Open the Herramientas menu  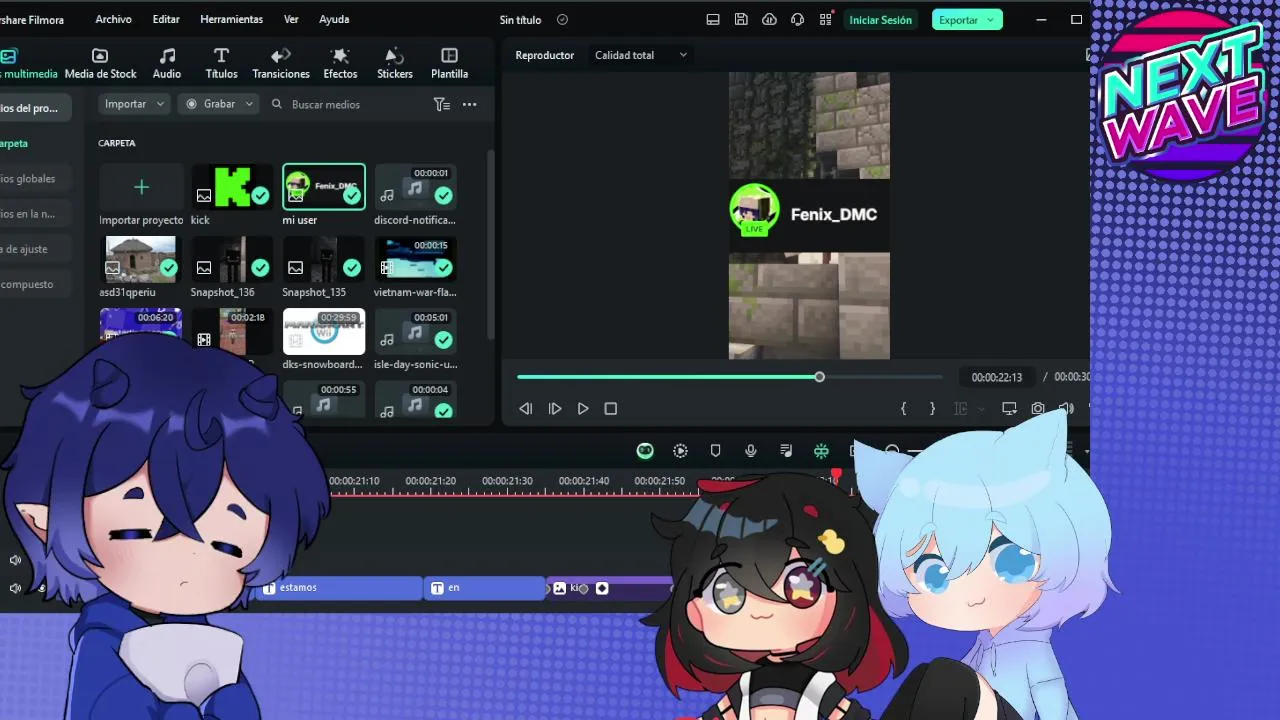tap(231, 19)
